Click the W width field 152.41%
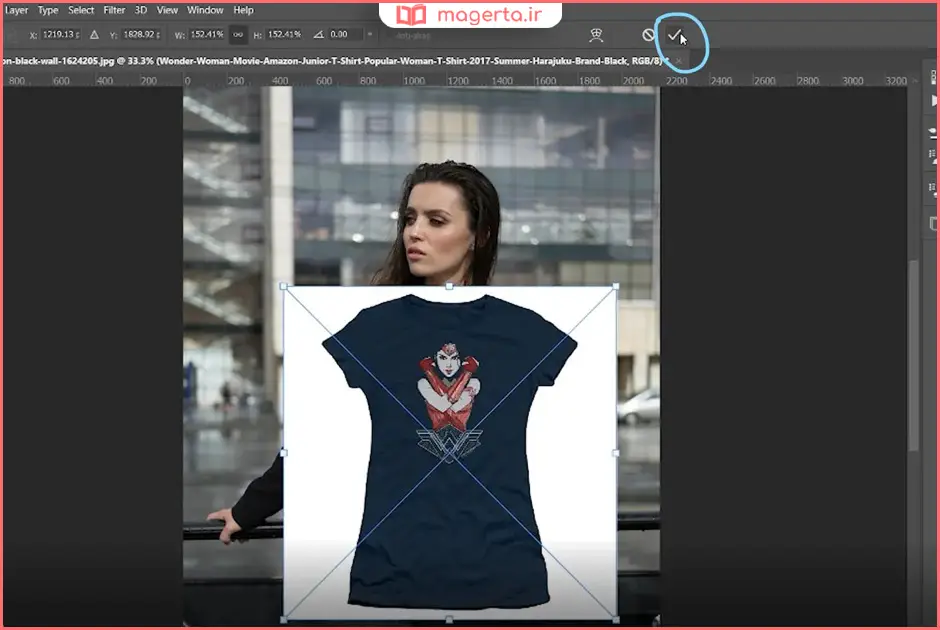 207,35
